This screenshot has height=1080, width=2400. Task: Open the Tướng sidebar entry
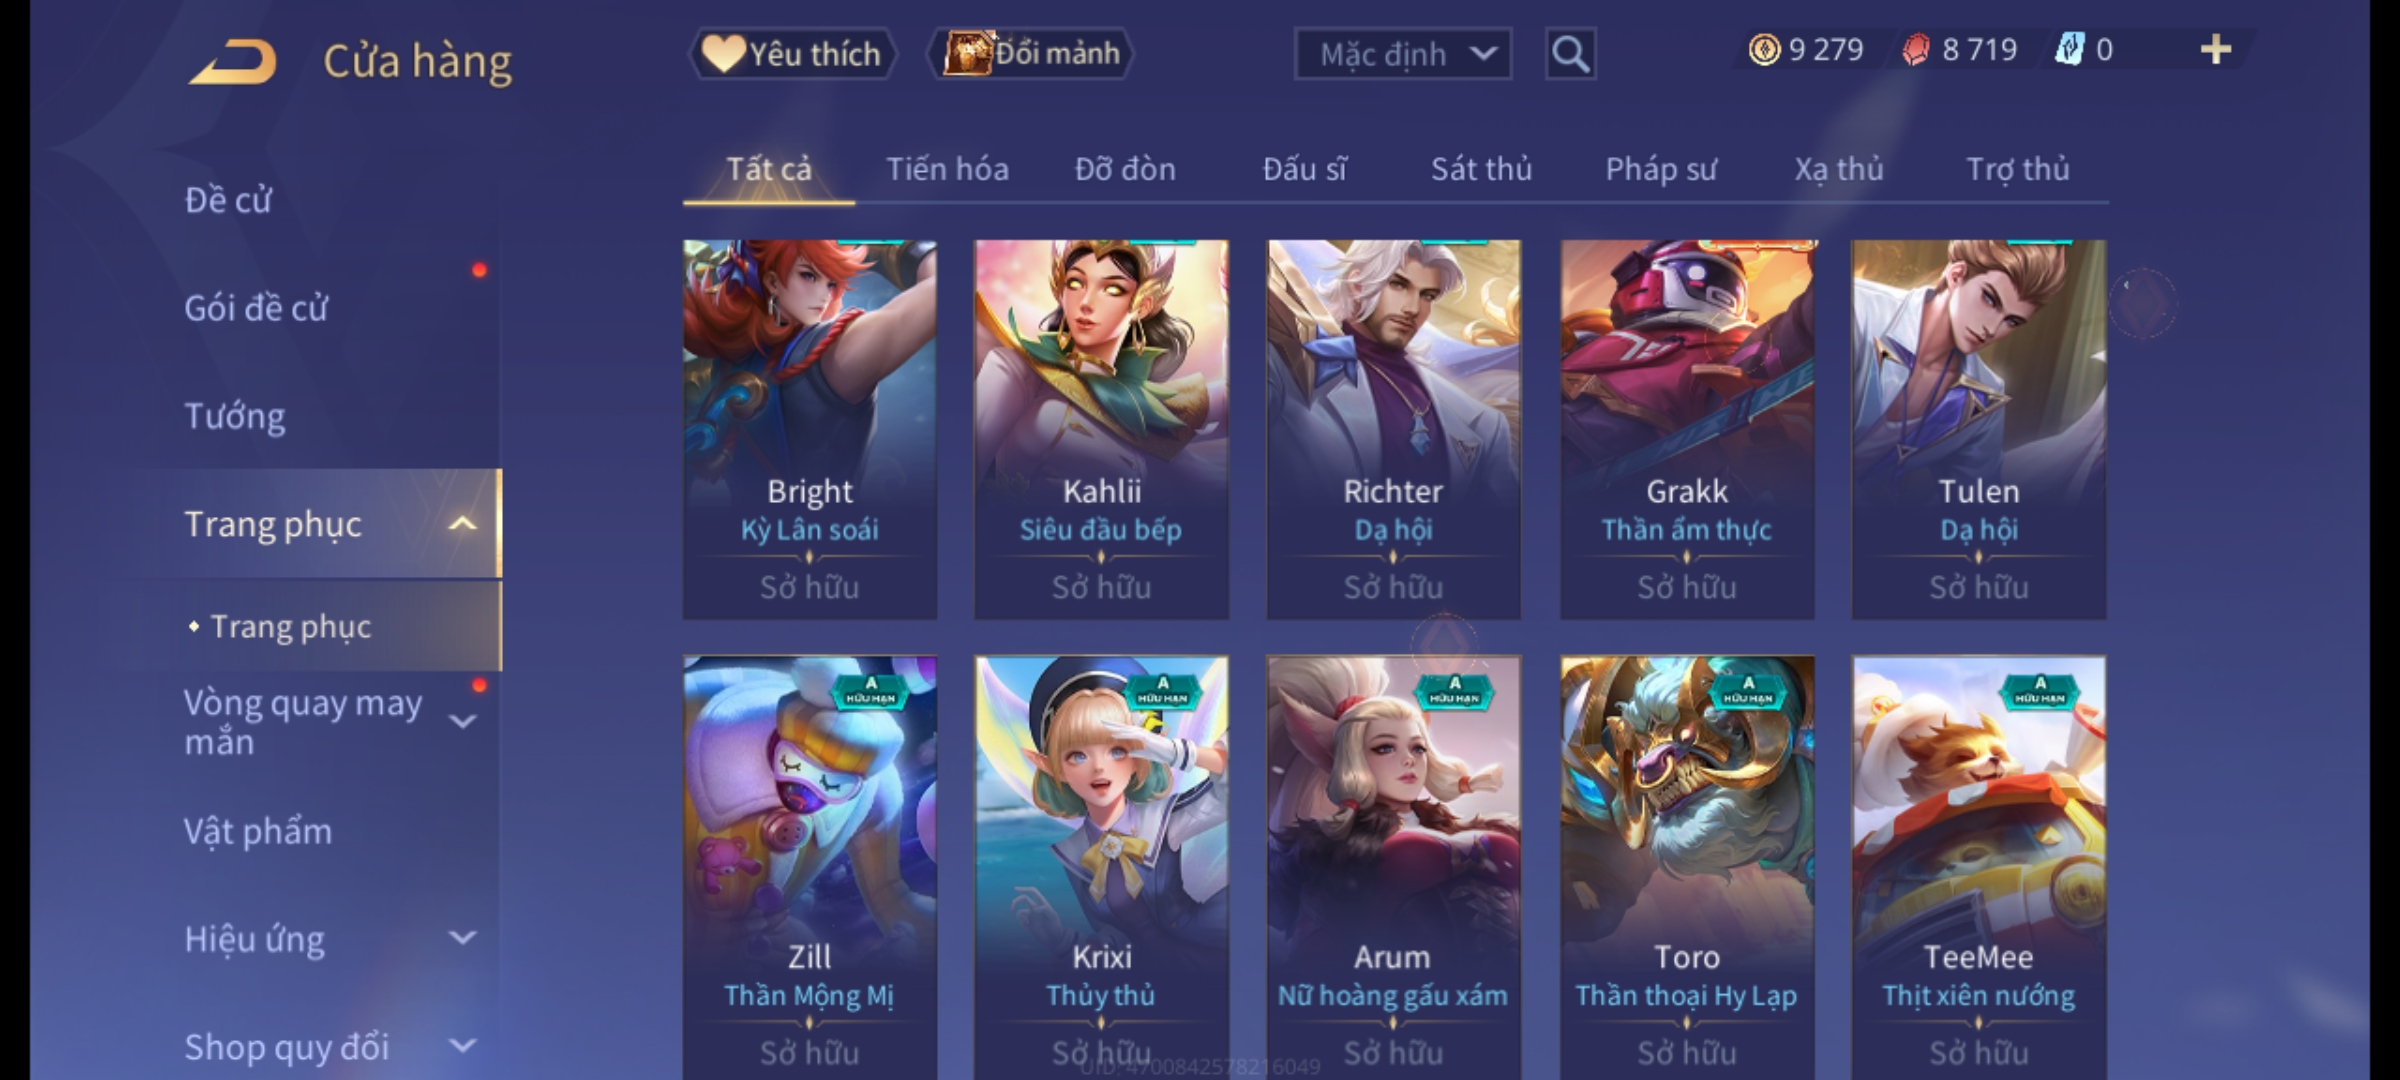[235, 416]
